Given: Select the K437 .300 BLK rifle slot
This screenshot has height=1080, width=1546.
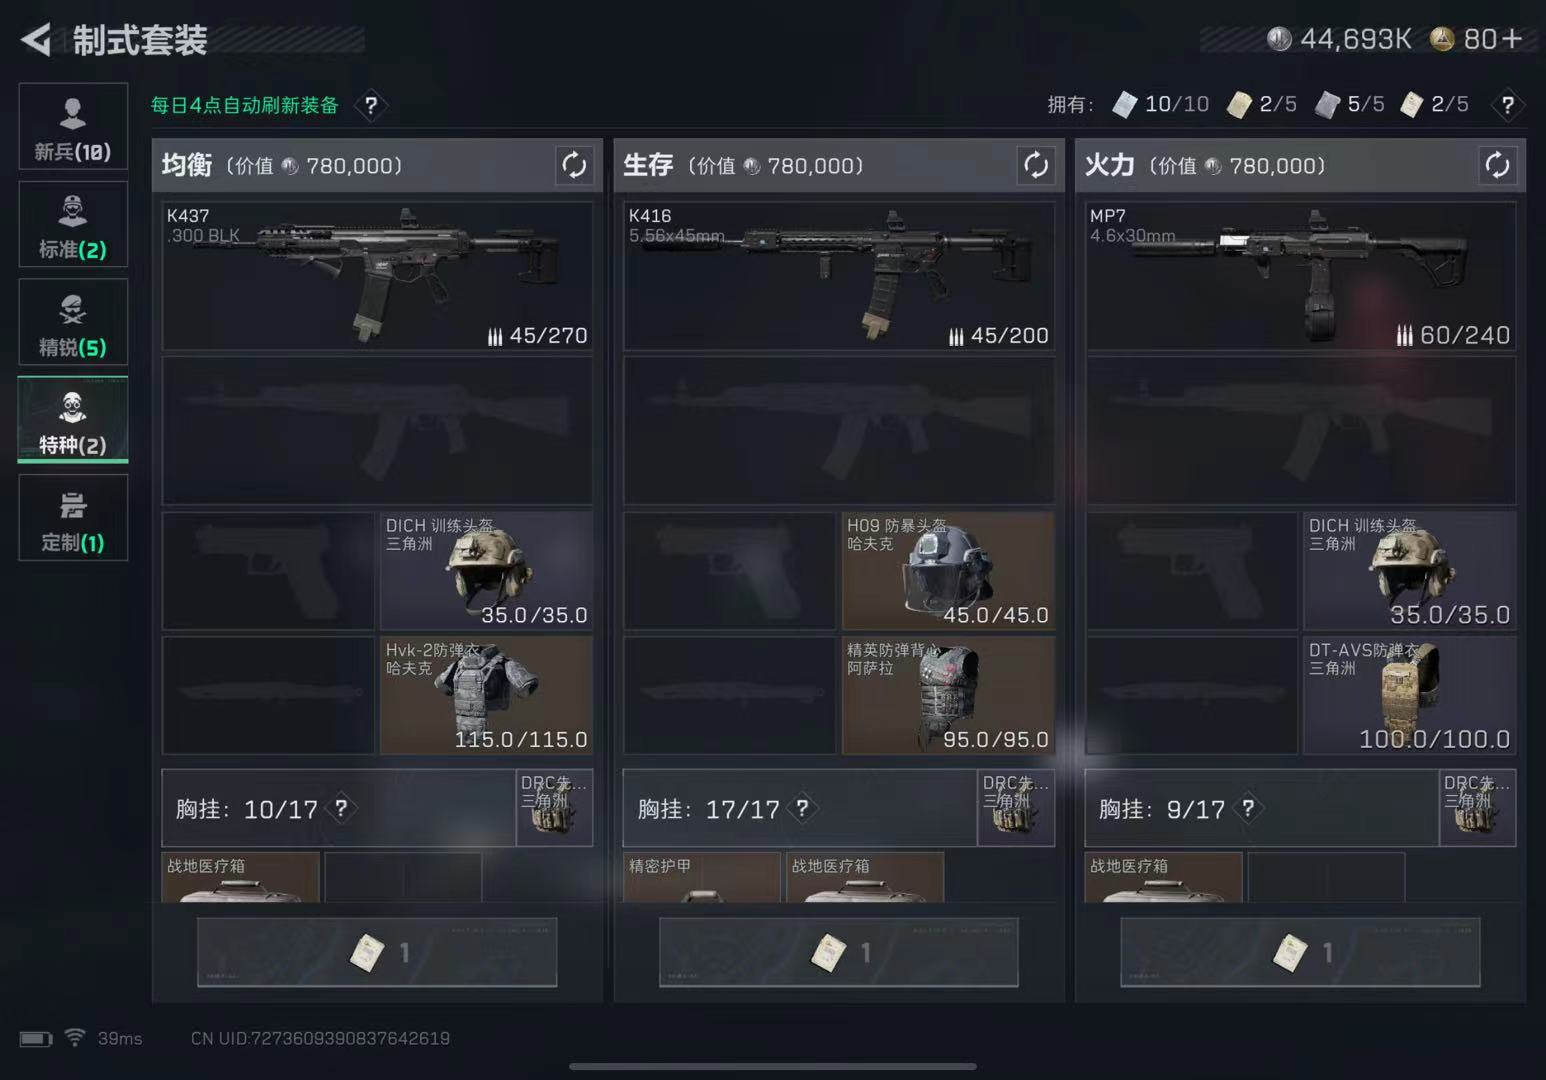Looking at the screenshot, I should coord(377,276).
